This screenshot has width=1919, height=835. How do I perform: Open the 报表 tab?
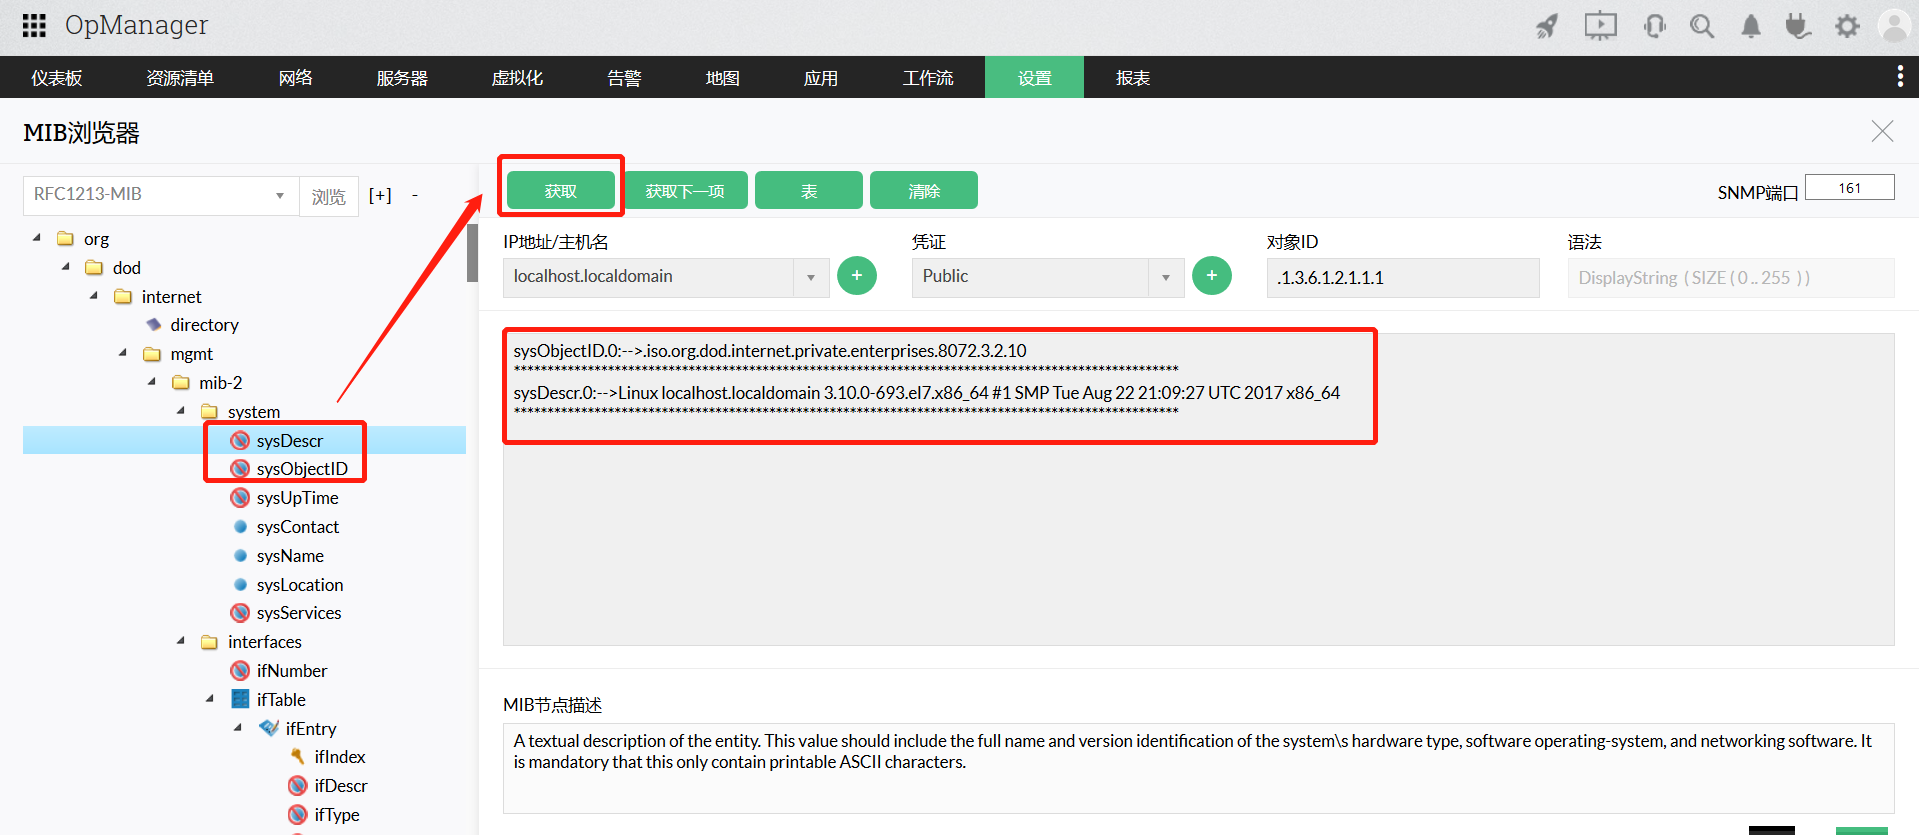1133,78
